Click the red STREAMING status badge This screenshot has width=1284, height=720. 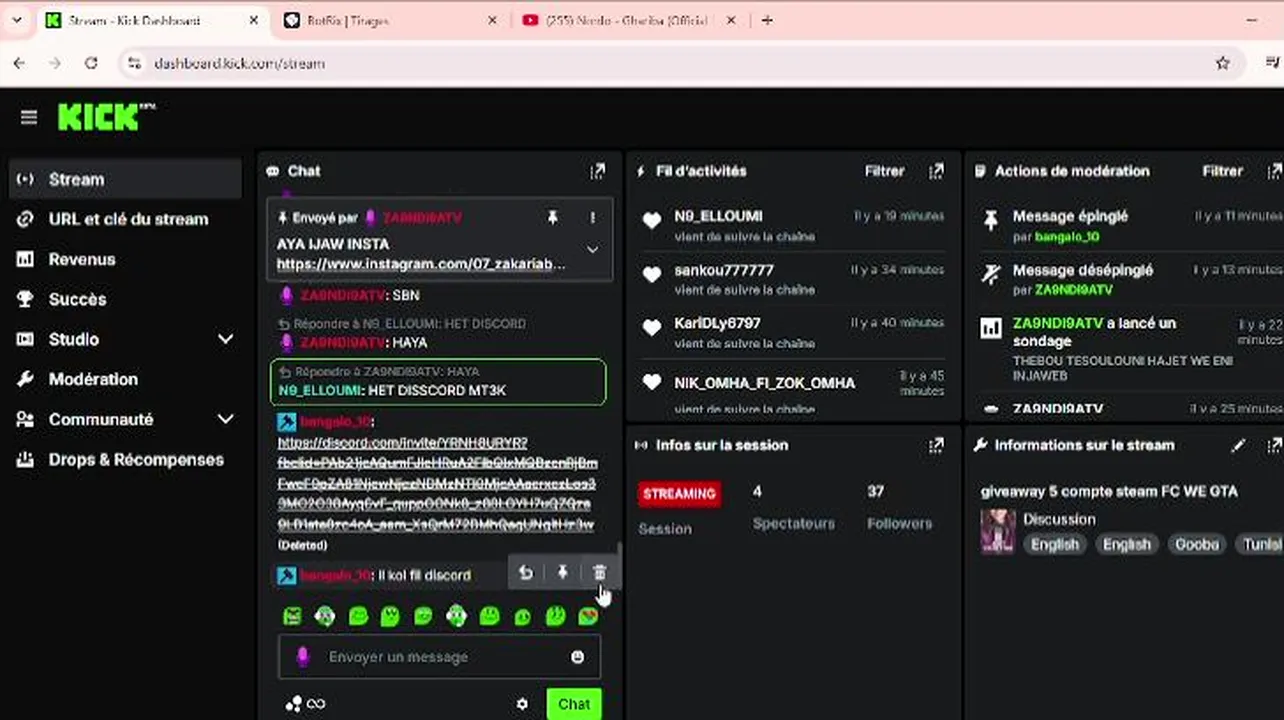(679, 493)
